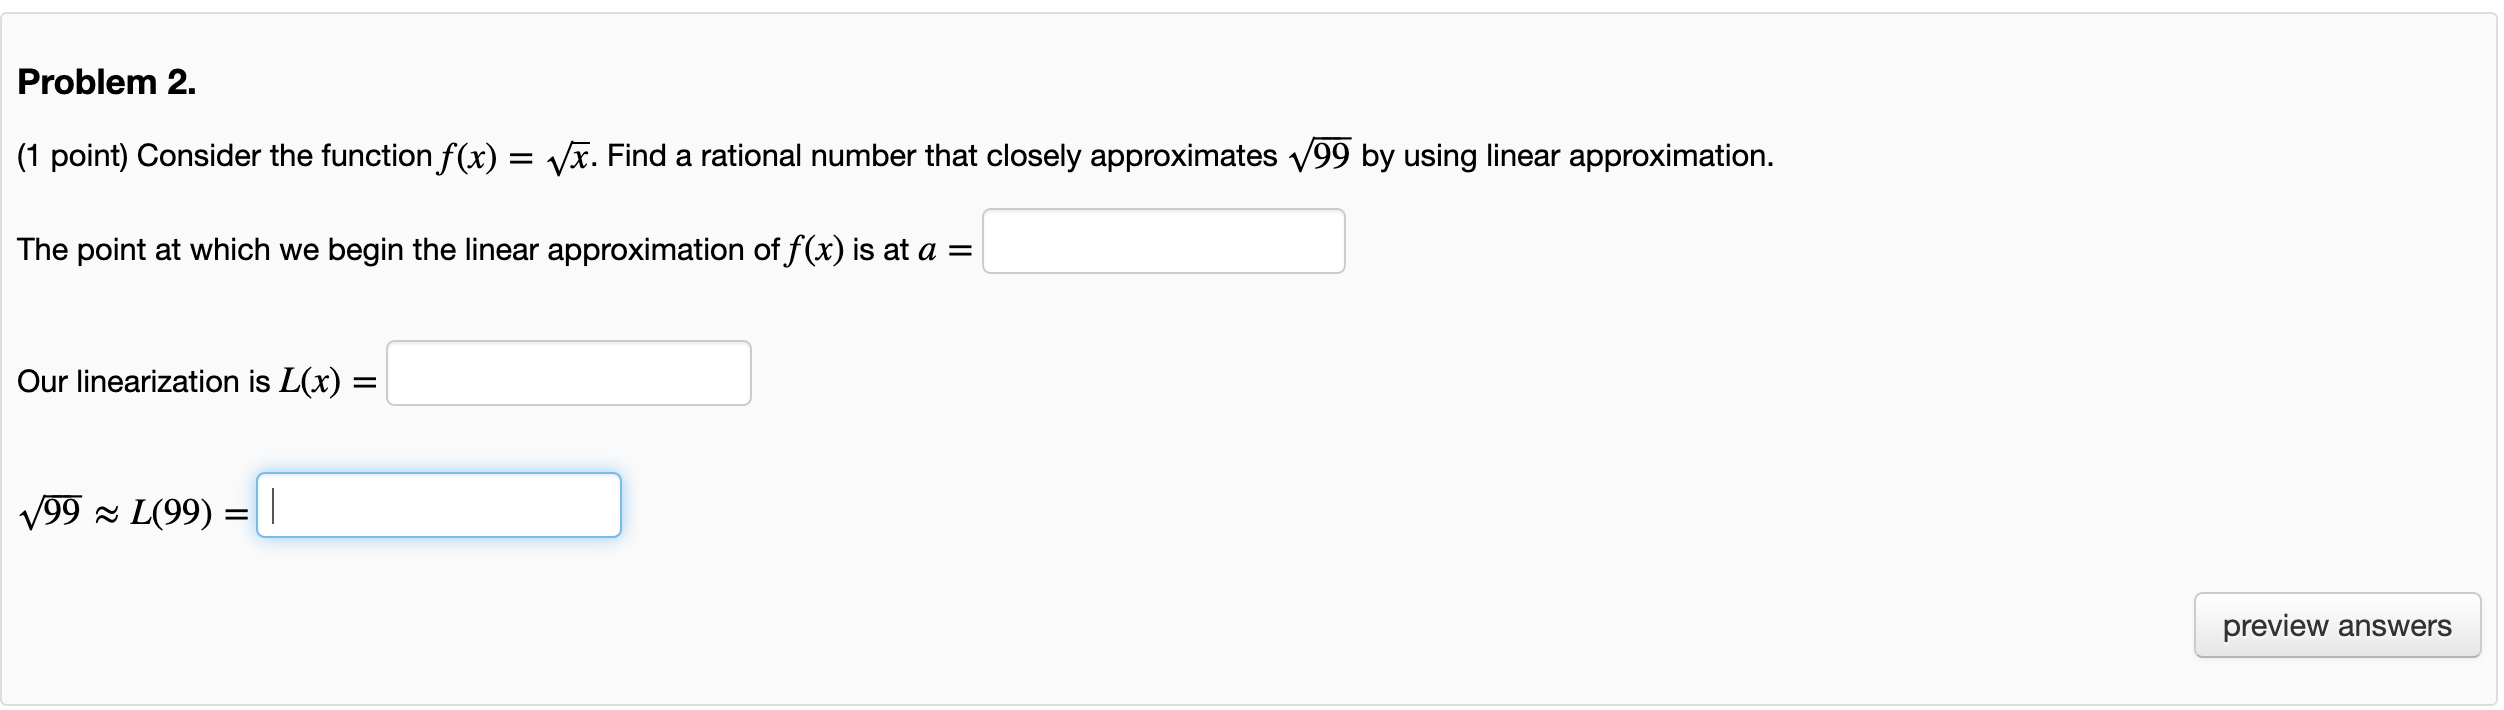Viewport: 2504px width, 710px height.
Task: Click the italic 'a =' label
Action: pos(943,250)
